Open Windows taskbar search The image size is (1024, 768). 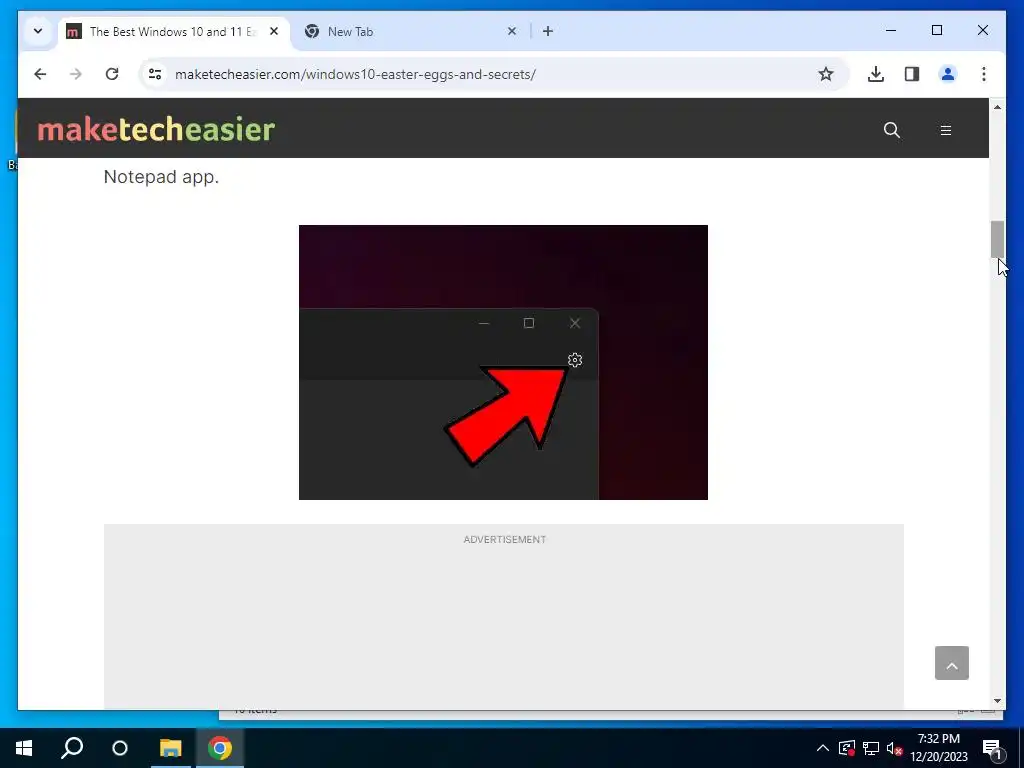coord(72,748)
